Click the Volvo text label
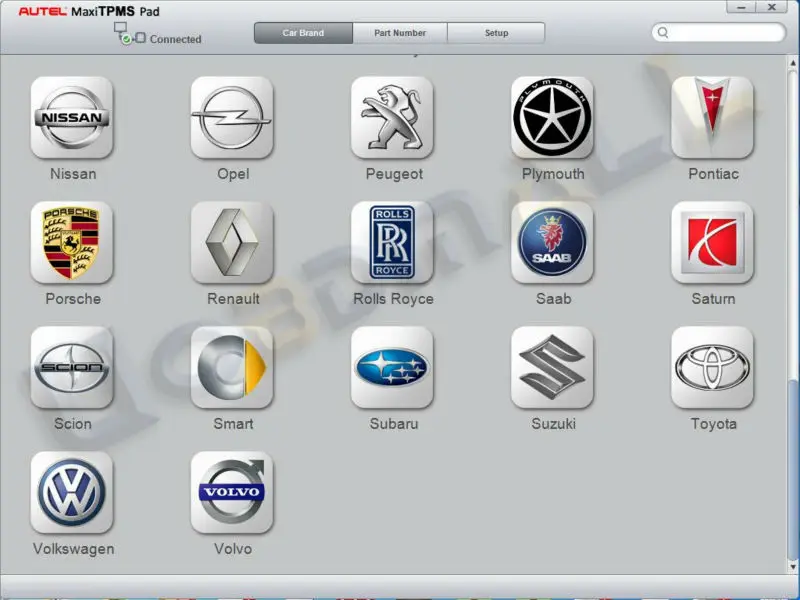 point(233,549)
